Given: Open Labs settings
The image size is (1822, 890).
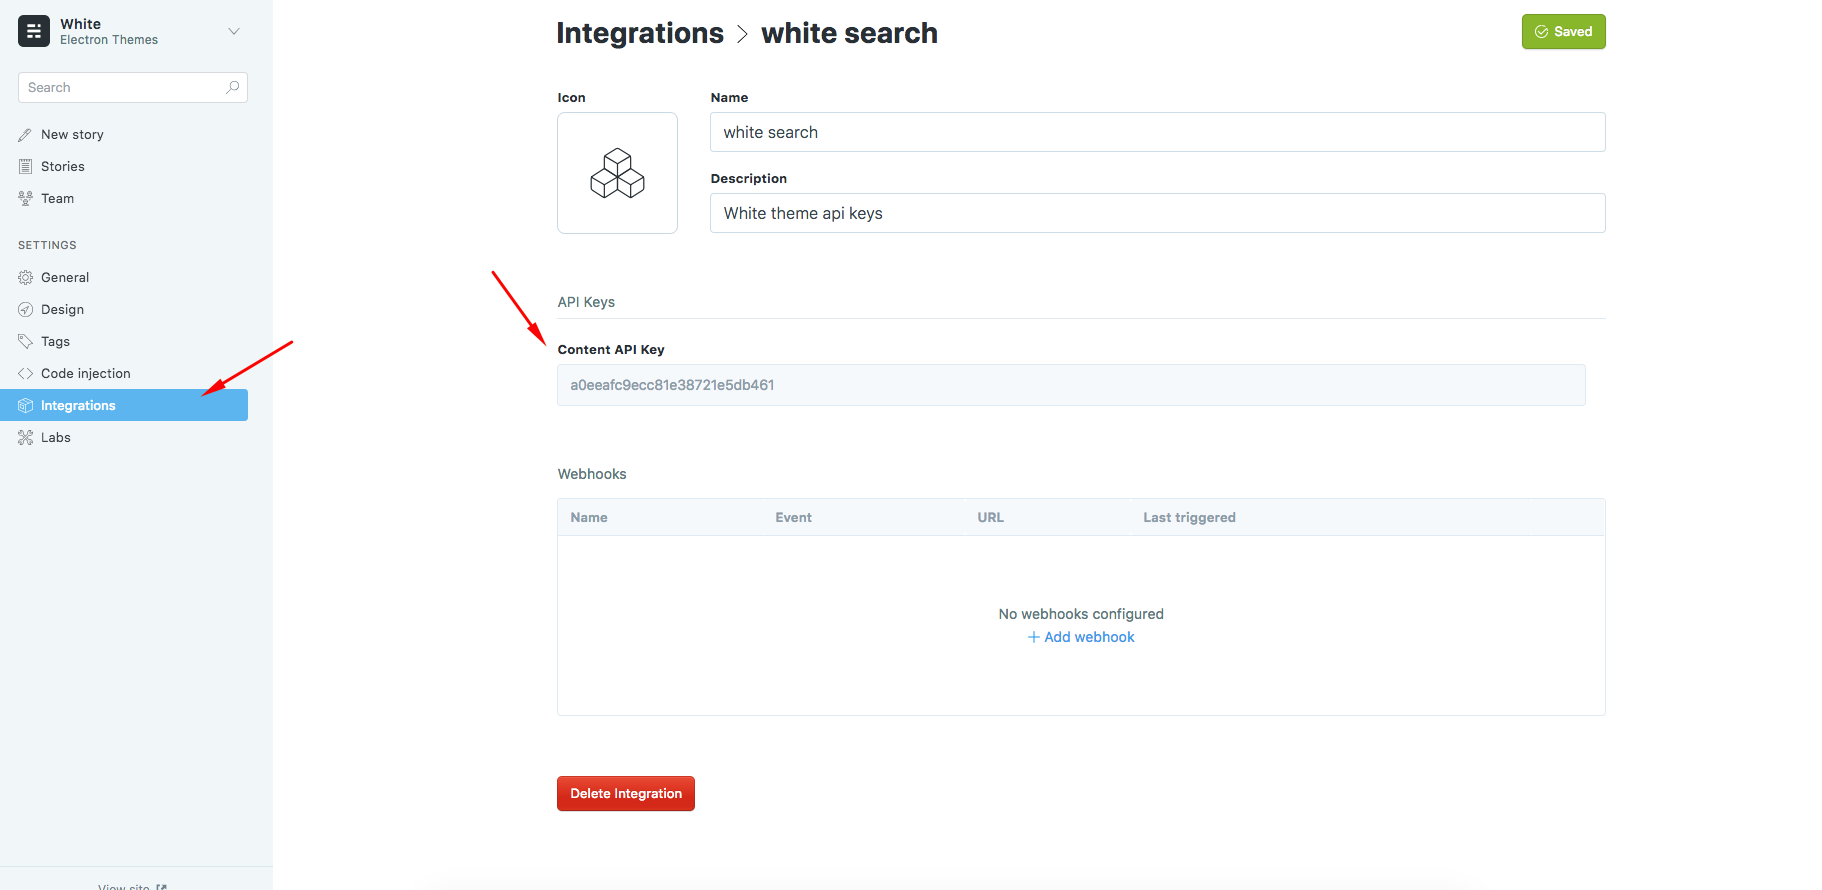Looking at the screenshot, I should click(x=56, y=438).
